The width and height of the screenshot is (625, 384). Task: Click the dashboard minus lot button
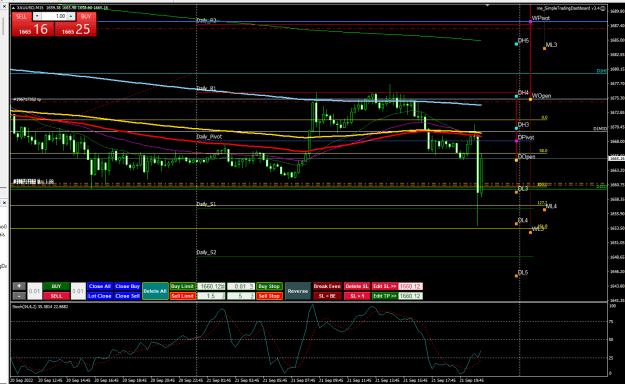pyautogui.click(x=19, y=296)
